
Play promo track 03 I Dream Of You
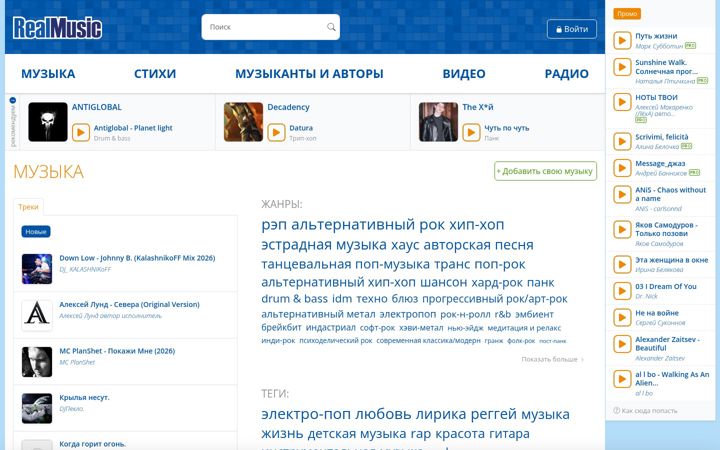622,291
